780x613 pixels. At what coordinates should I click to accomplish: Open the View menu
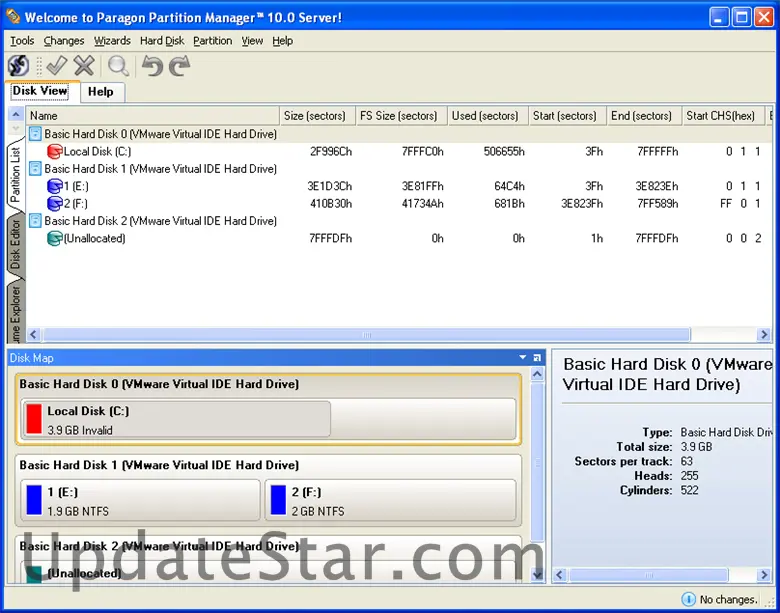pyautogui.click(x=252, y=41)
